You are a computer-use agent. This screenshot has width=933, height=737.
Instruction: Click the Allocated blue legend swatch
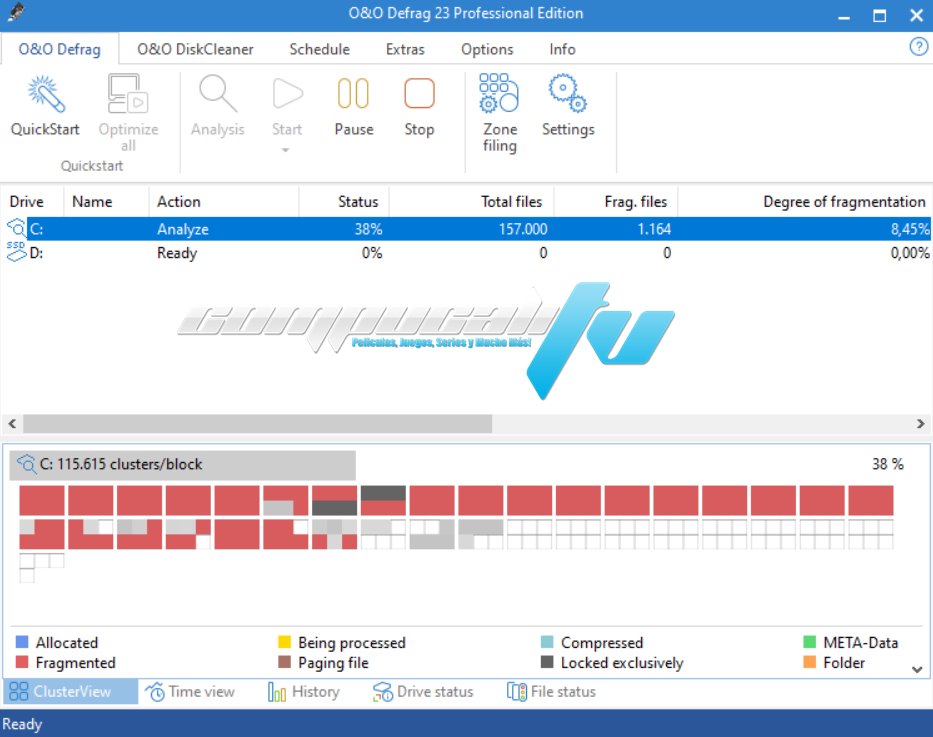click(x=21, y=642)
